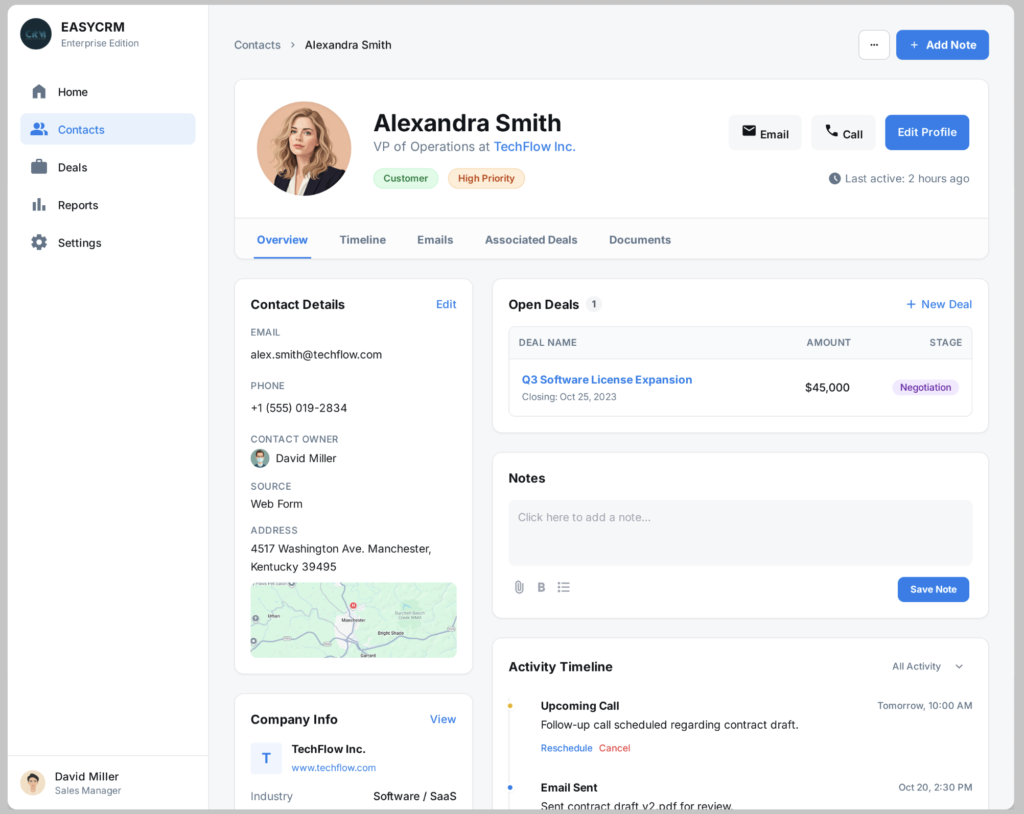1024x814 pixels.
Task: Call contact using the phone Call button
Action: (843, 133)
